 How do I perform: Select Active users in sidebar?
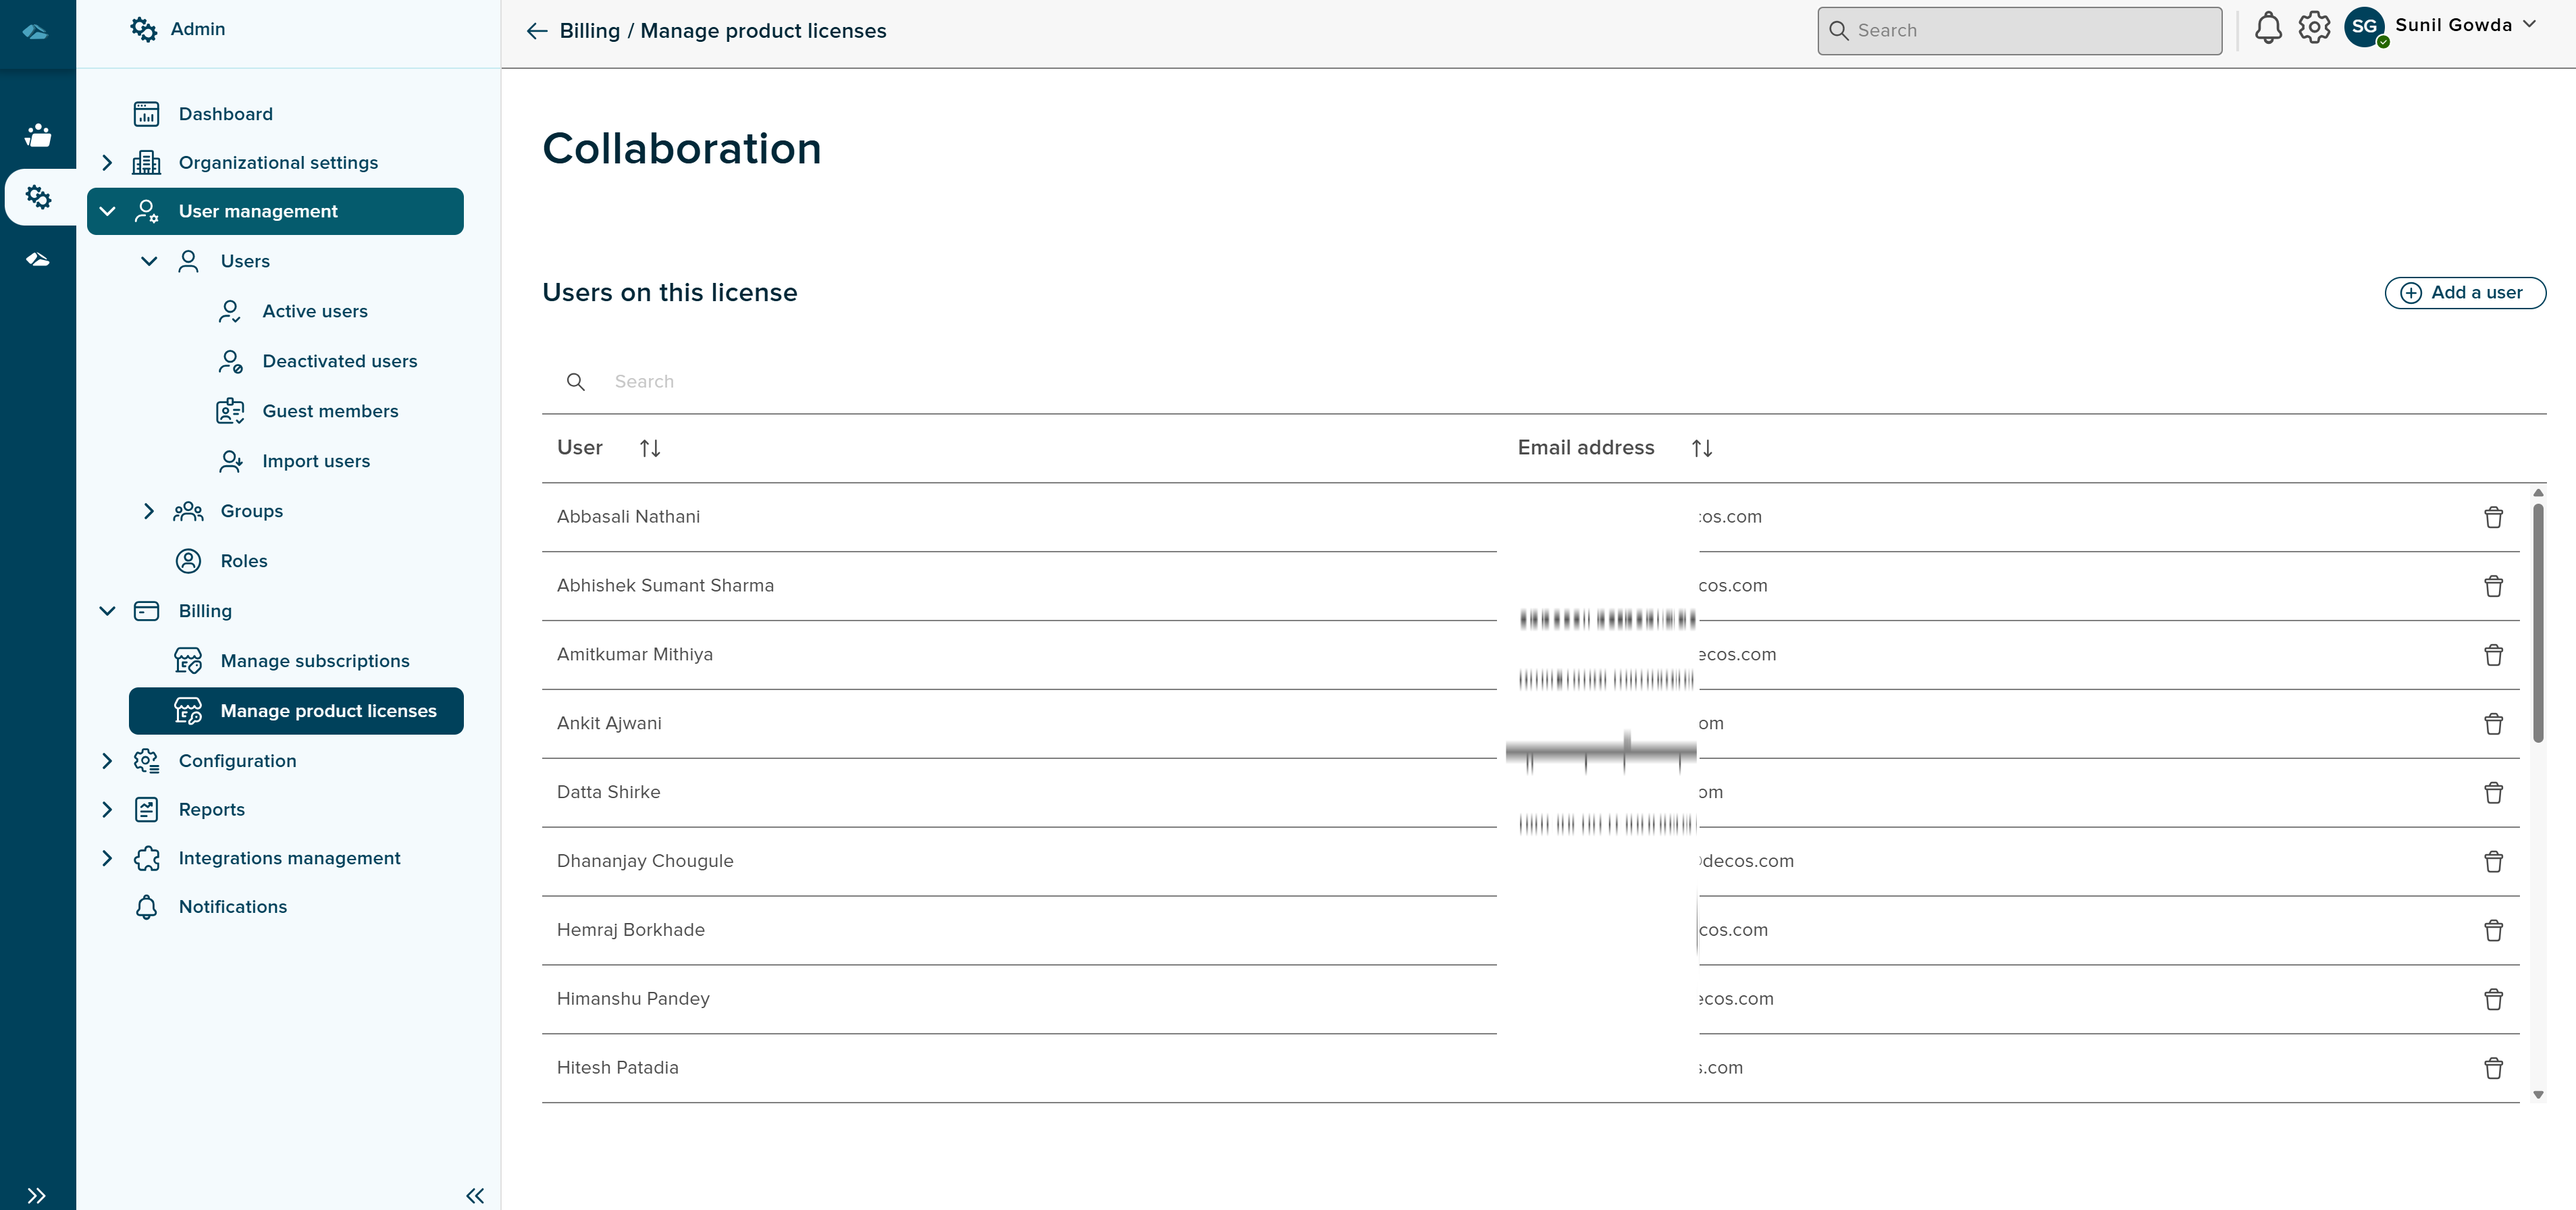(x=314, y=311)
